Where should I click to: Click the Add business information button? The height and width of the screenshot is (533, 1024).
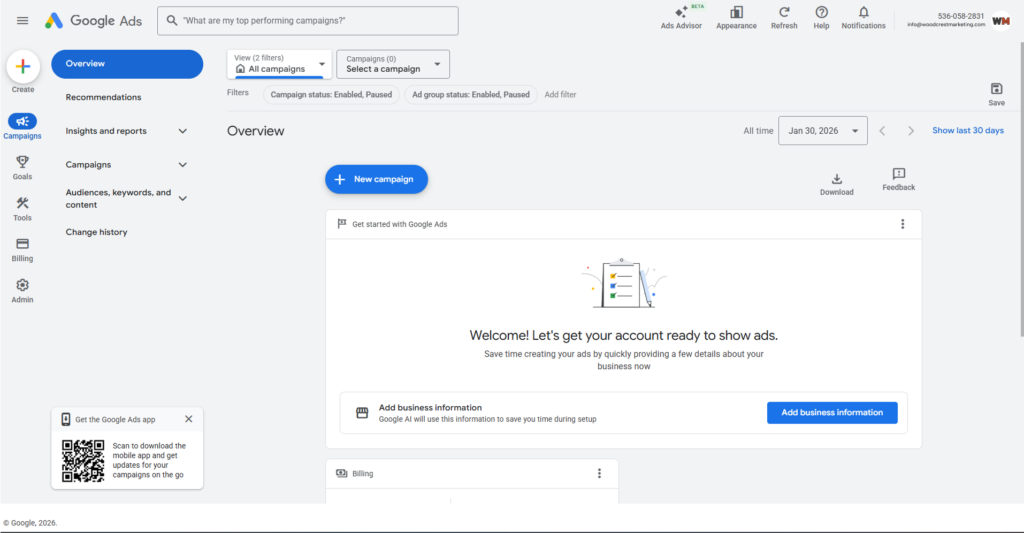tap(831, 413)
